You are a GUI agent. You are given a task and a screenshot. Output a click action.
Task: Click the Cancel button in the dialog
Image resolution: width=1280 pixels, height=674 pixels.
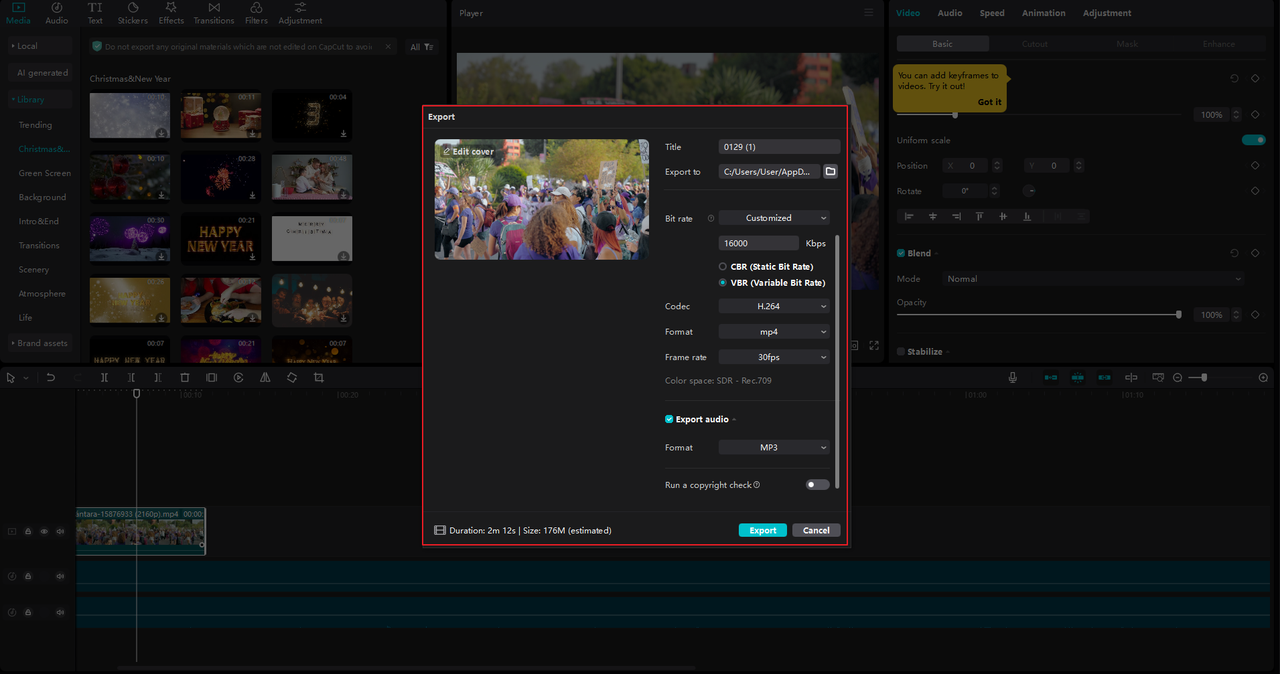point(816,530)
